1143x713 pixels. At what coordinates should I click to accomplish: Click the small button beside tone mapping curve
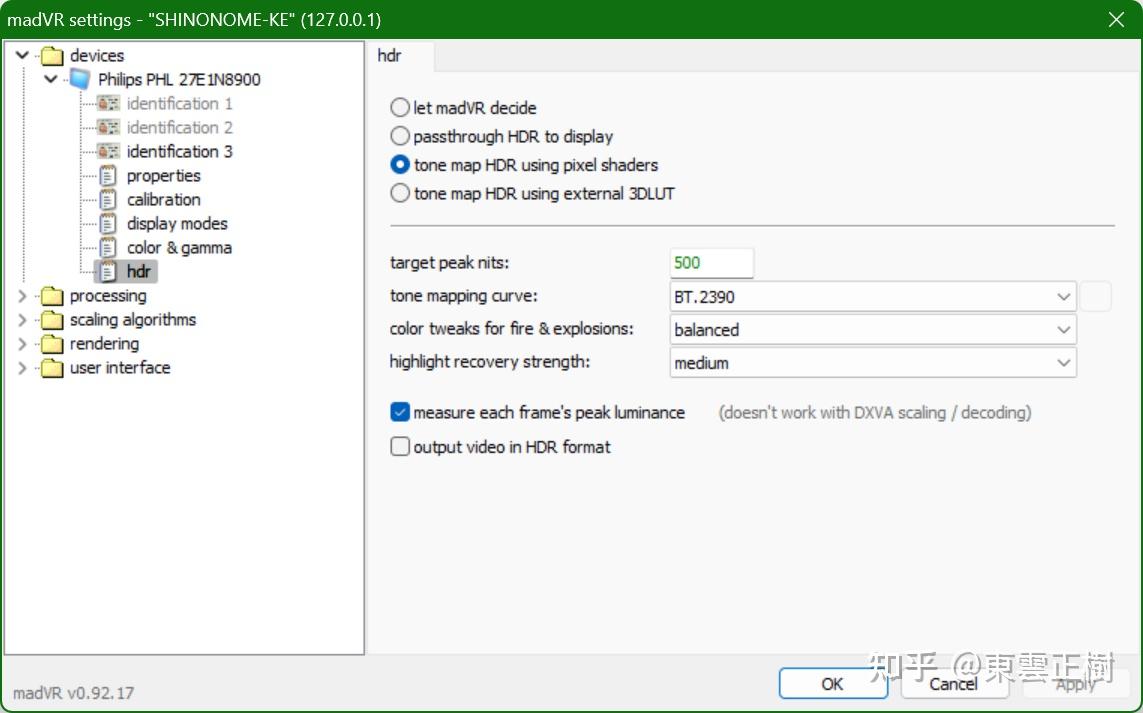[x=1096, y=297]
